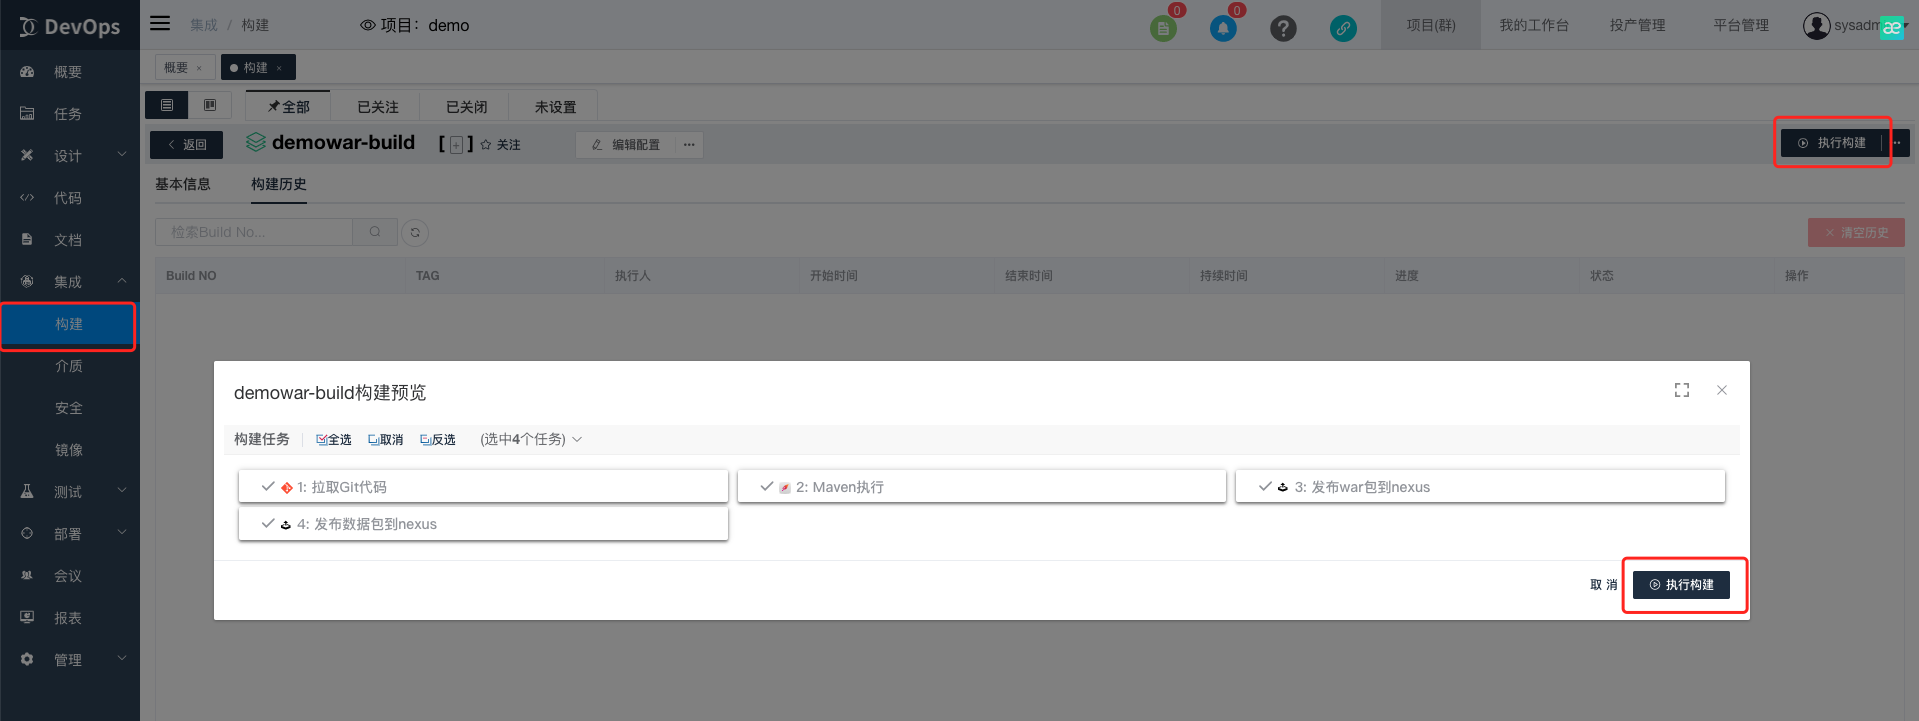The image size is (1919, 721).
Task: Click the help question mark icon
Action: pos(1283,29)
